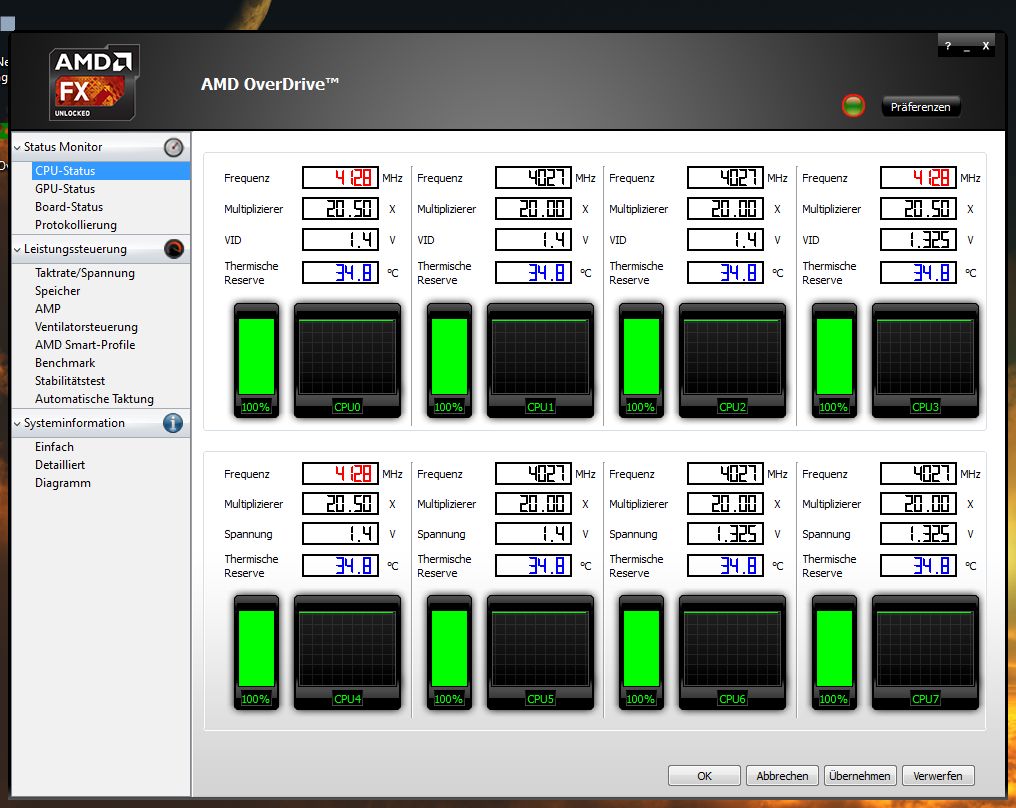This screenshot has height=808, width=1016.
Task: Click the Status Monitor gauge icon
Action: (x=173, y=147)
